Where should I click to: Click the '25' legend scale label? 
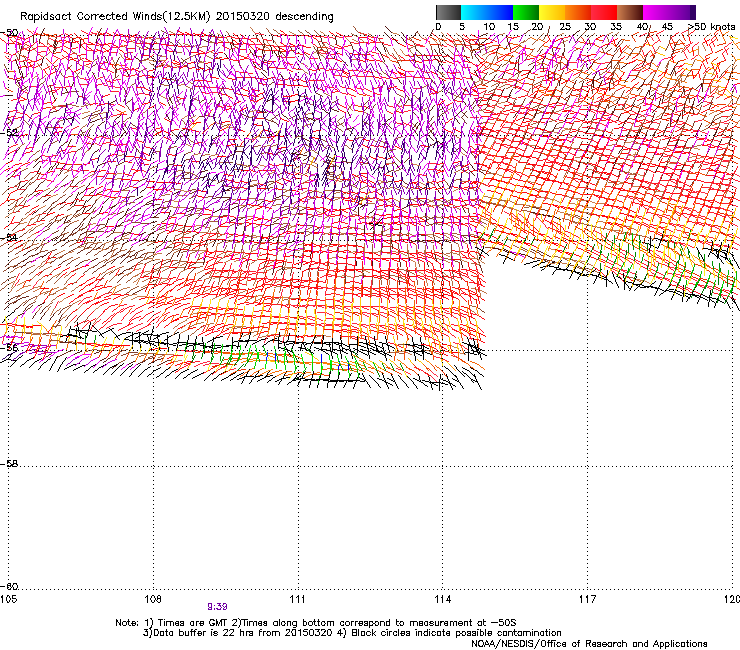565,27
